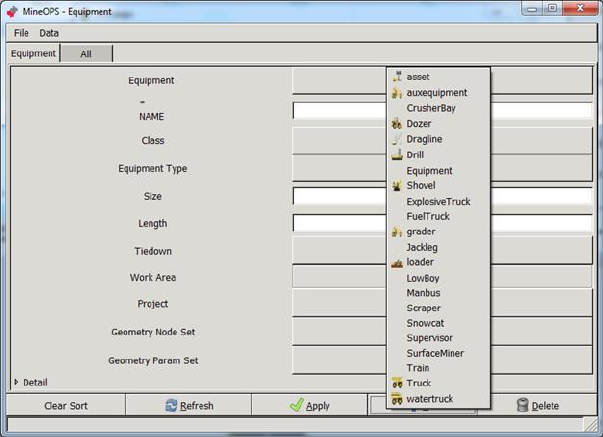This screenshot has width=603, height=437.
Task: Select FuelTruck from the menu
Action: pyautogui.click(x=438, y=217)
